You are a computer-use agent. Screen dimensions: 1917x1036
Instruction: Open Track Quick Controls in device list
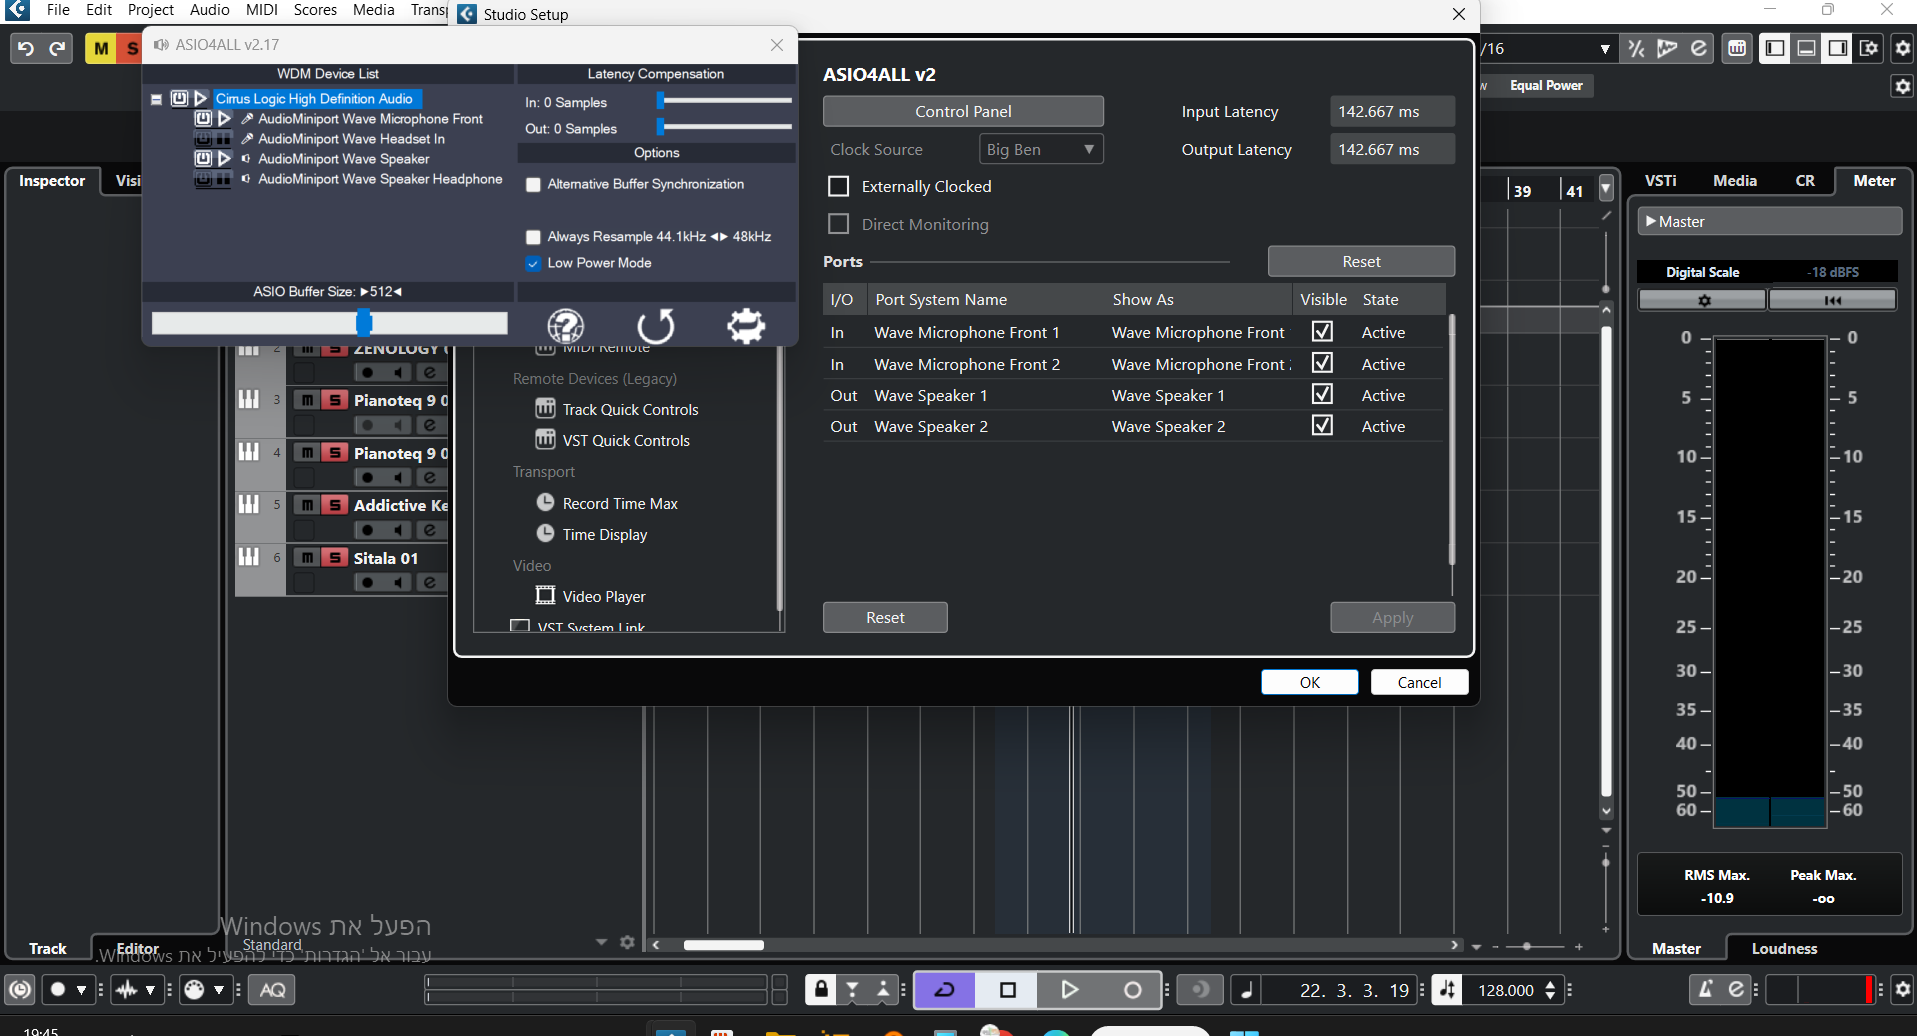click(x=630, y=410)
